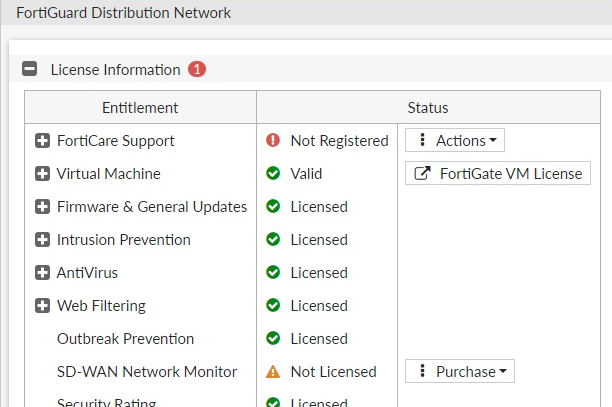Image resolution: width=612 pixels, height=407 pixels.
Task: Click Licensed status for Outbreak Prevention
Action: click(x=319, y=339)
